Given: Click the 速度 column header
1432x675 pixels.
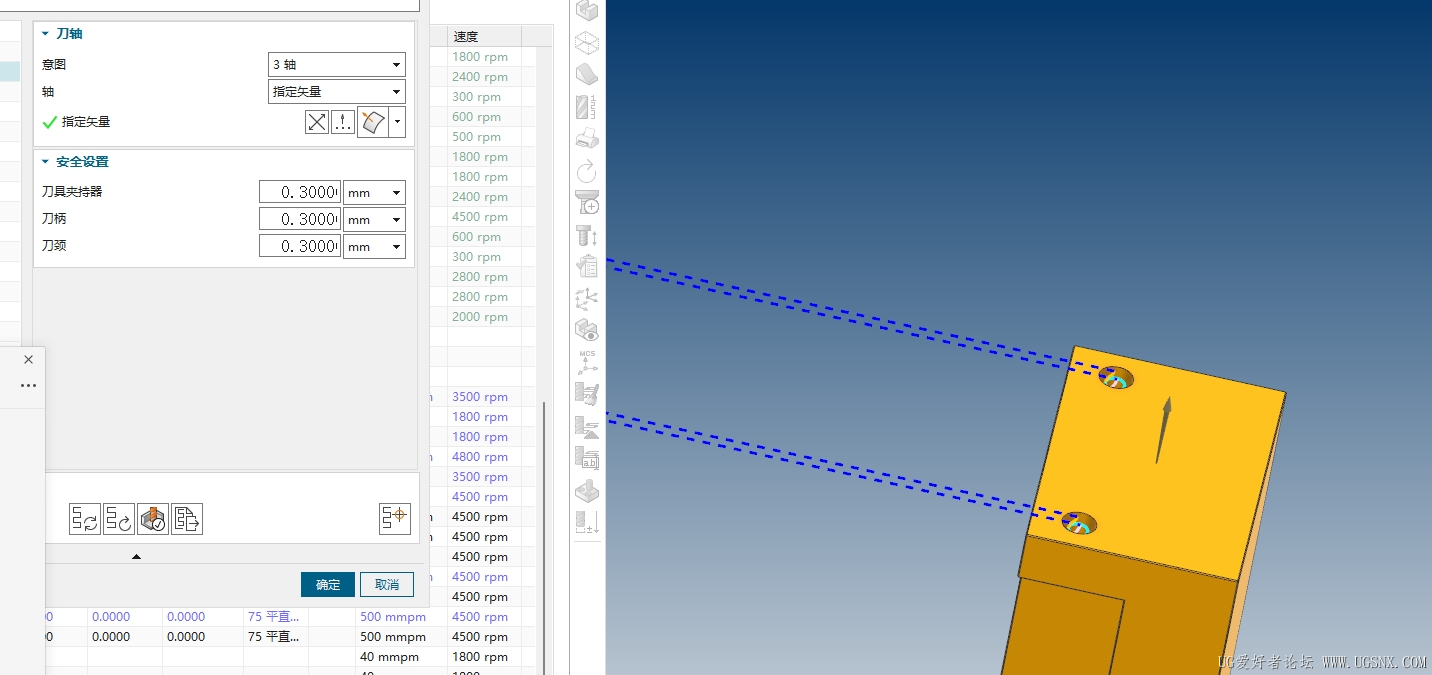Looking at the screenshot, I should point(484,37).
